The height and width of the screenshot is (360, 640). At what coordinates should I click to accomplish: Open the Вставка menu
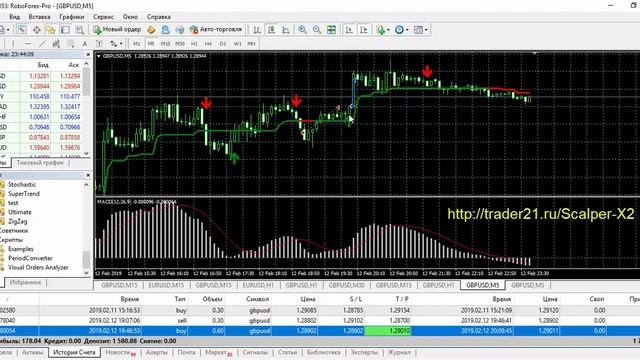click(x=40, y=17)
